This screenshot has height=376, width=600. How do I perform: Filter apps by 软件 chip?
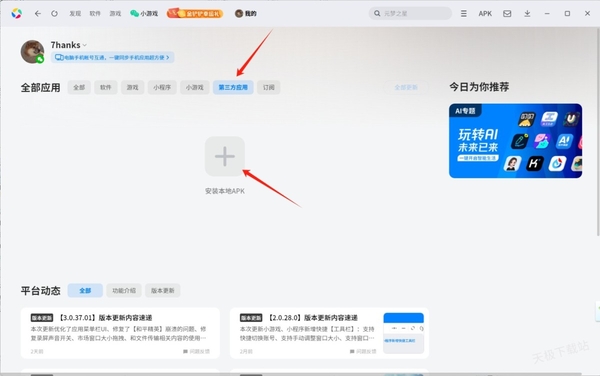[106, 87]
